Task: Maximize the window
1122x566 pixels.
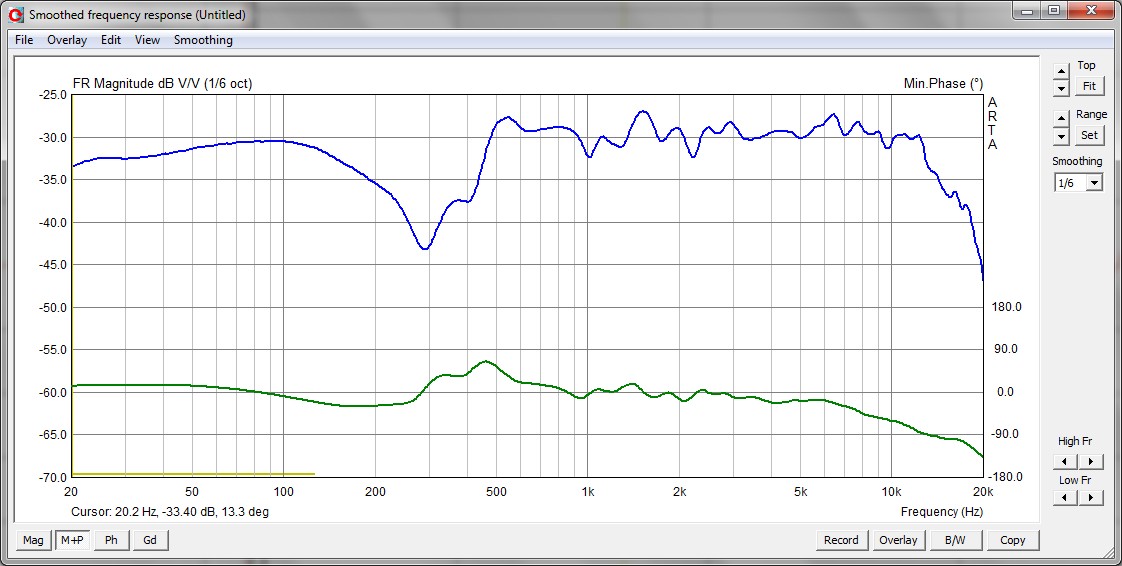Action: point(1054,10)
